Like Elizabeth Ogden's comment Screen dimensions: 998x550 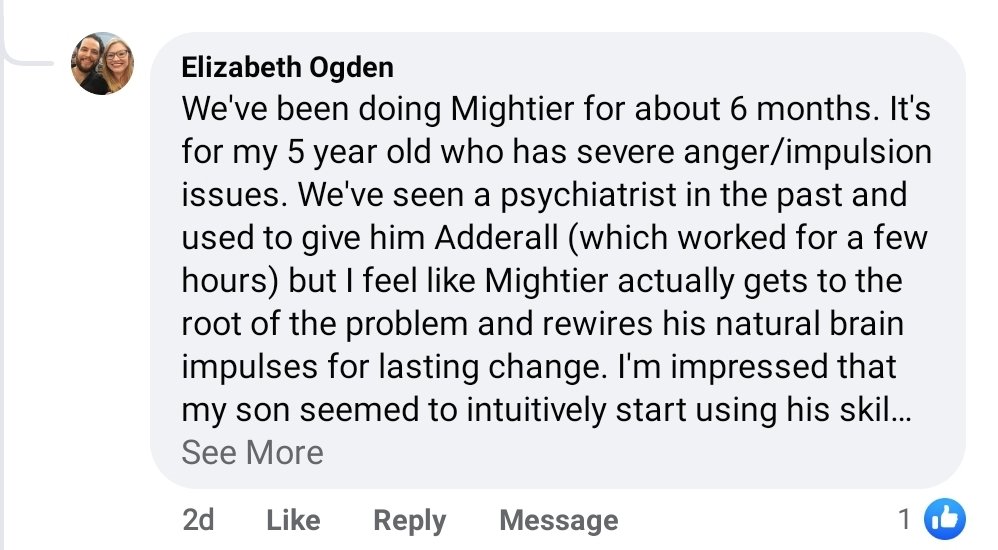[x=293, y=520]
